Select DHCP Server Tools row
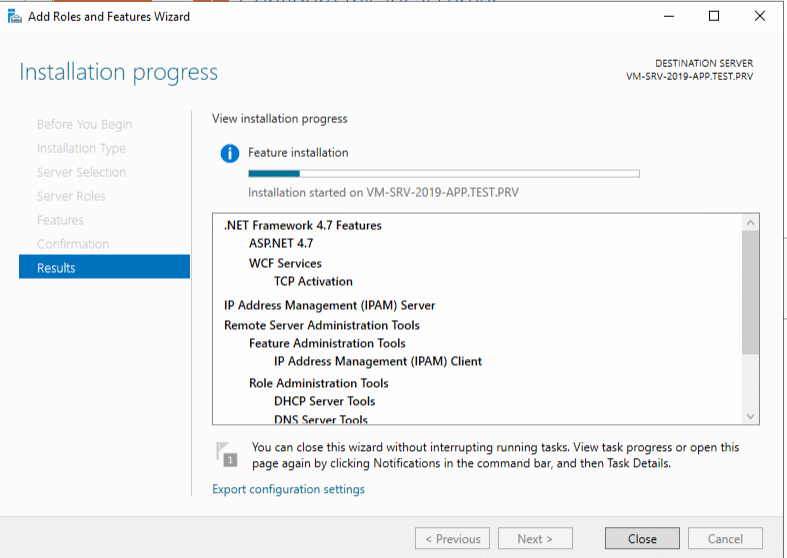Viewport: 787px width, 558px height. click(x=324, y=401)
